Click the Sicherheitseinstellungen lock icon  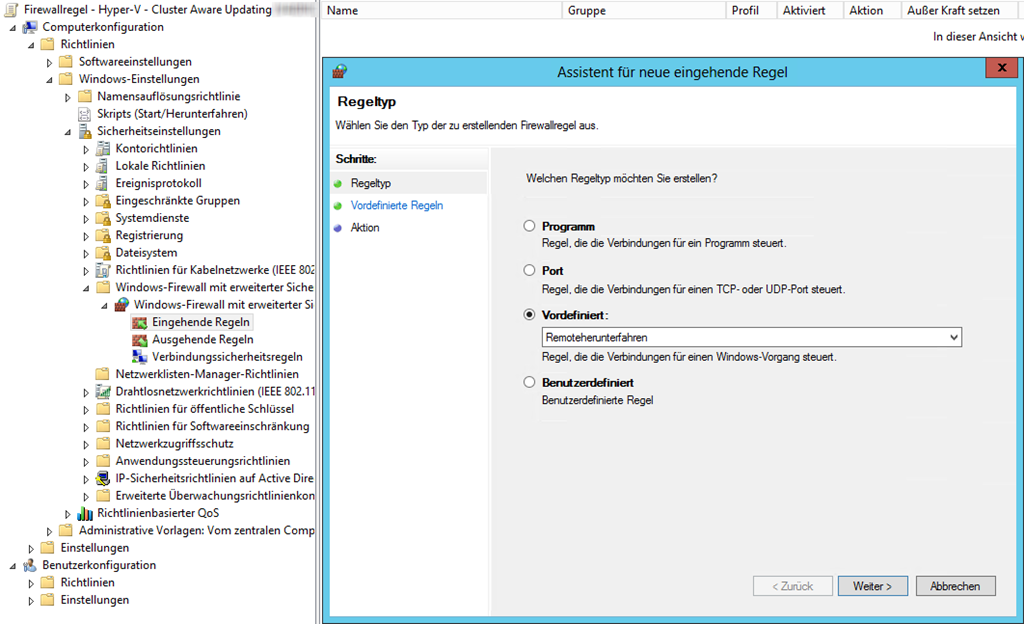pos(84,131)
